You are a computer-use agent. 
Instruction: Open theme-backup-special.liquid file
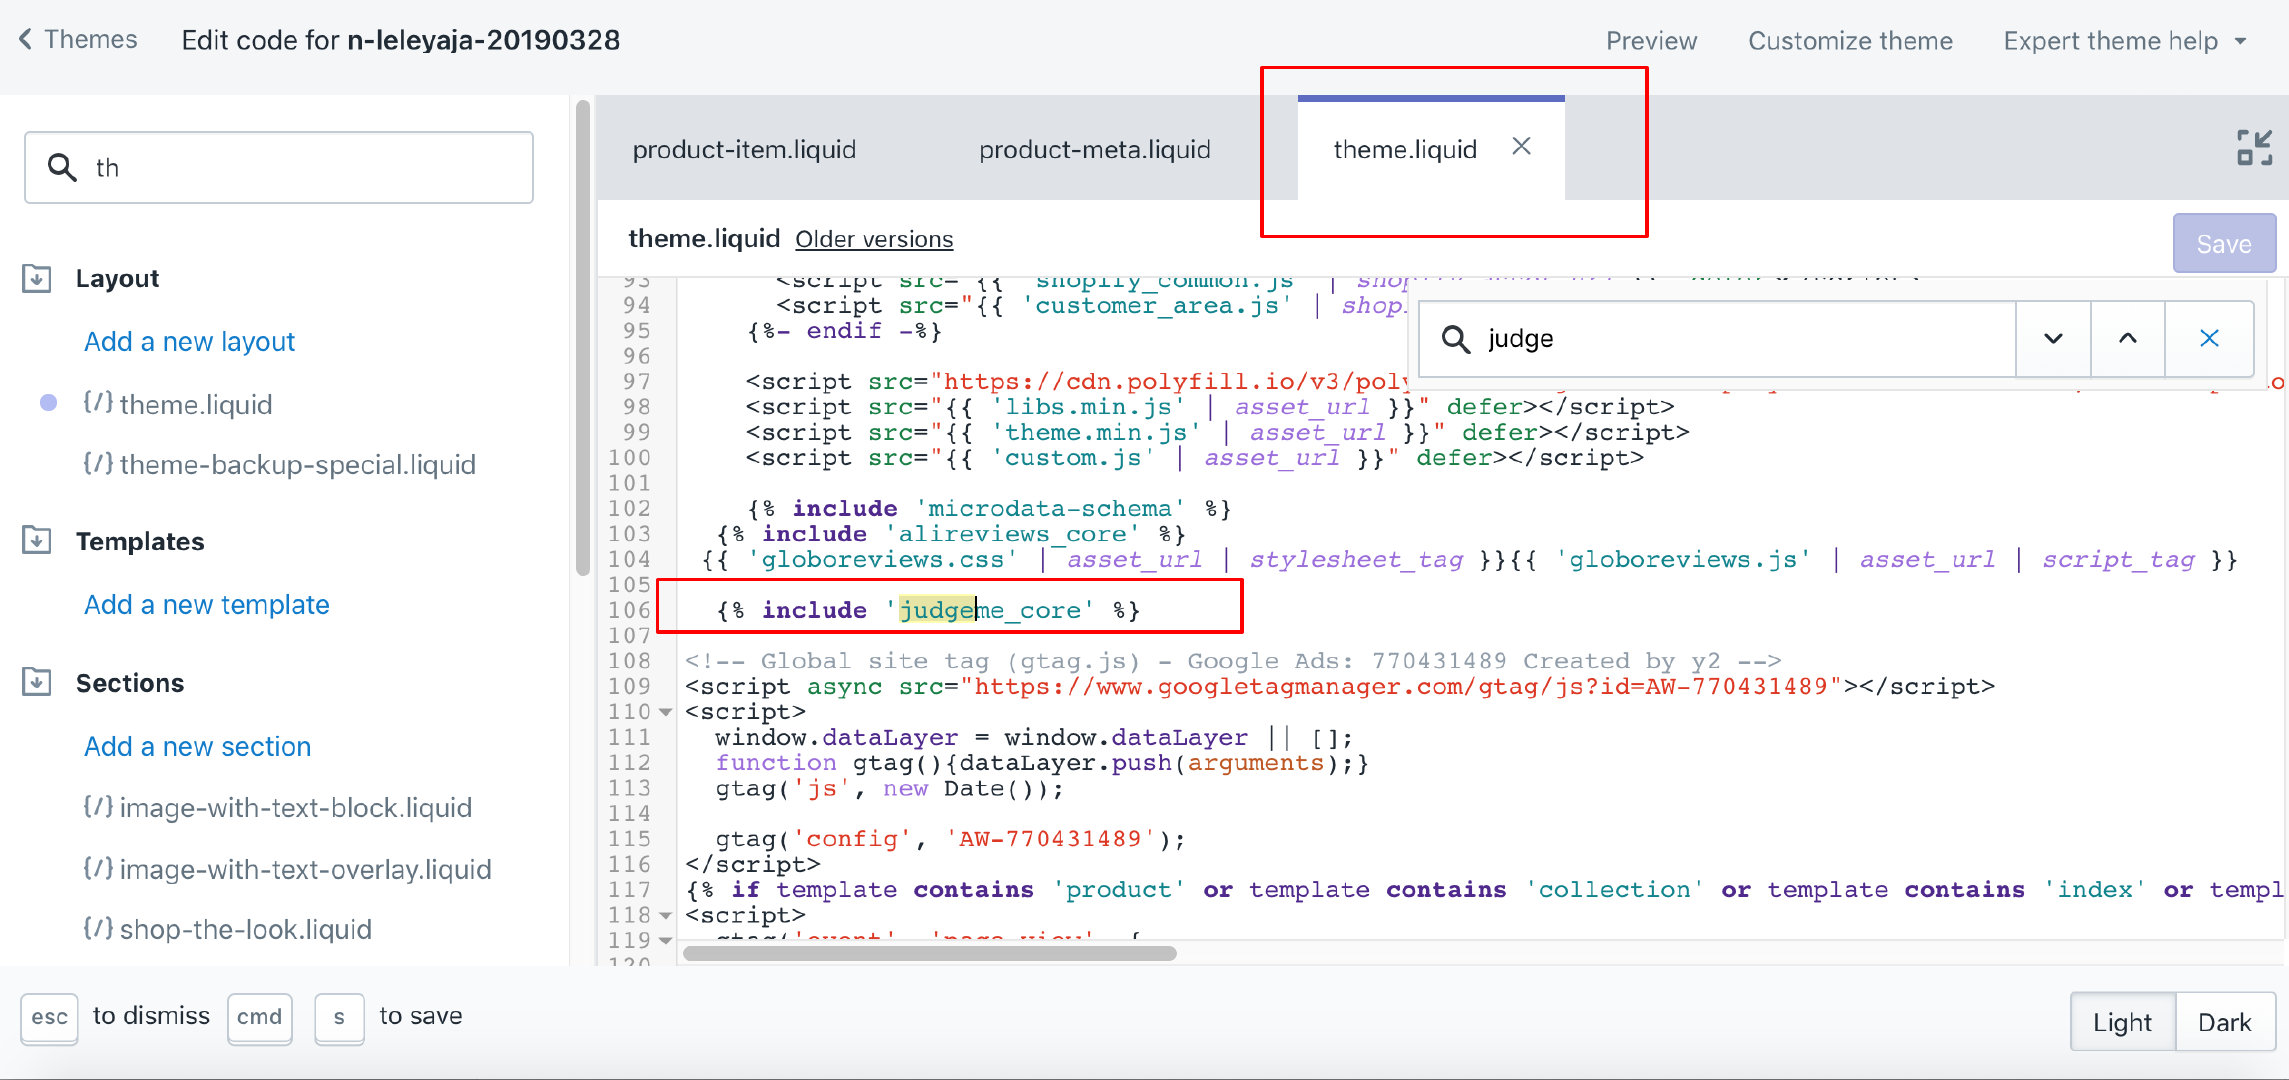[298, 464]
